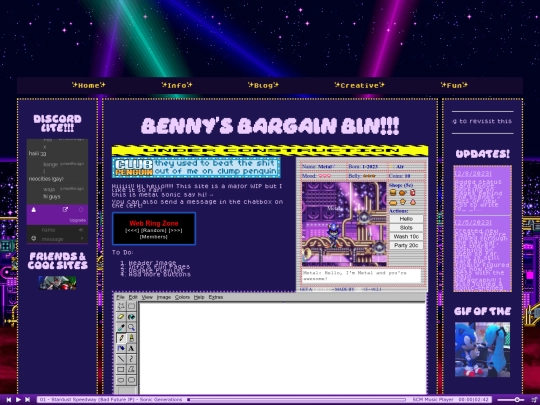Select the Pick Color eyedropper tool
Viewport: 540px width, 405px height.
tap(121, 327)
